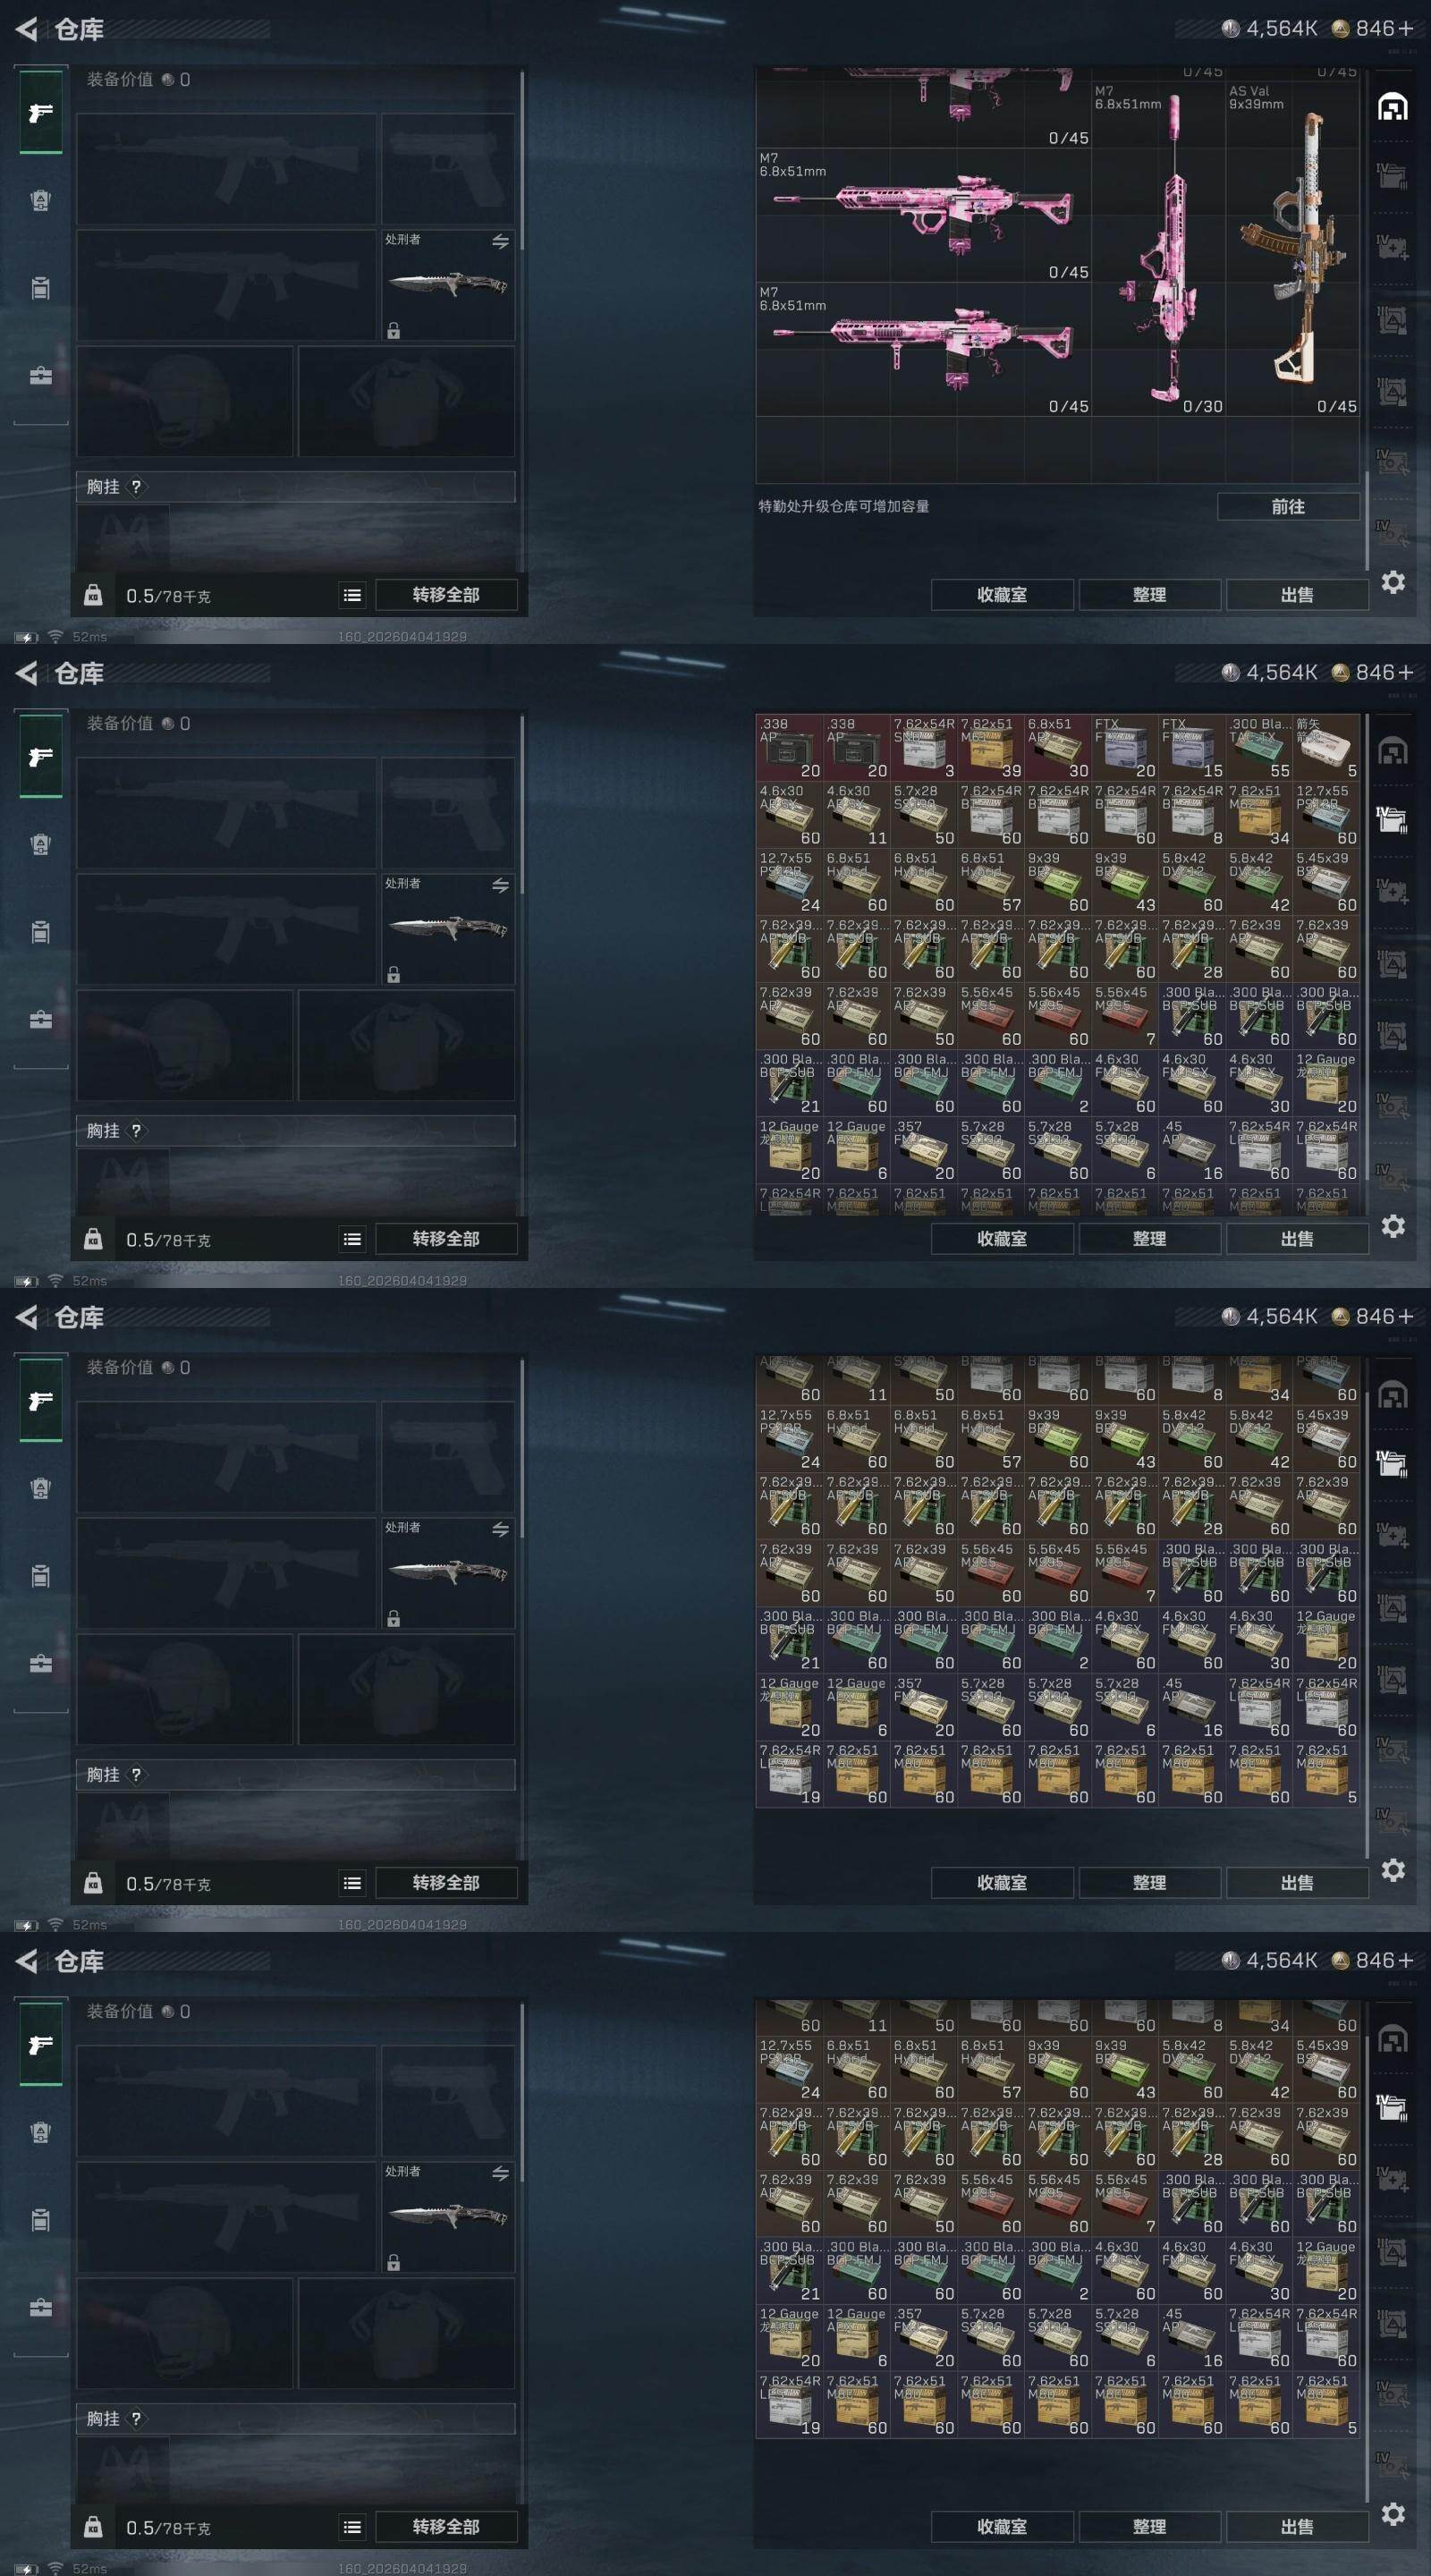Screen dimensions: 1431x2576
Task: Click the stash scrollbar beside the AS Val rifle
Action: [1366, 520]
